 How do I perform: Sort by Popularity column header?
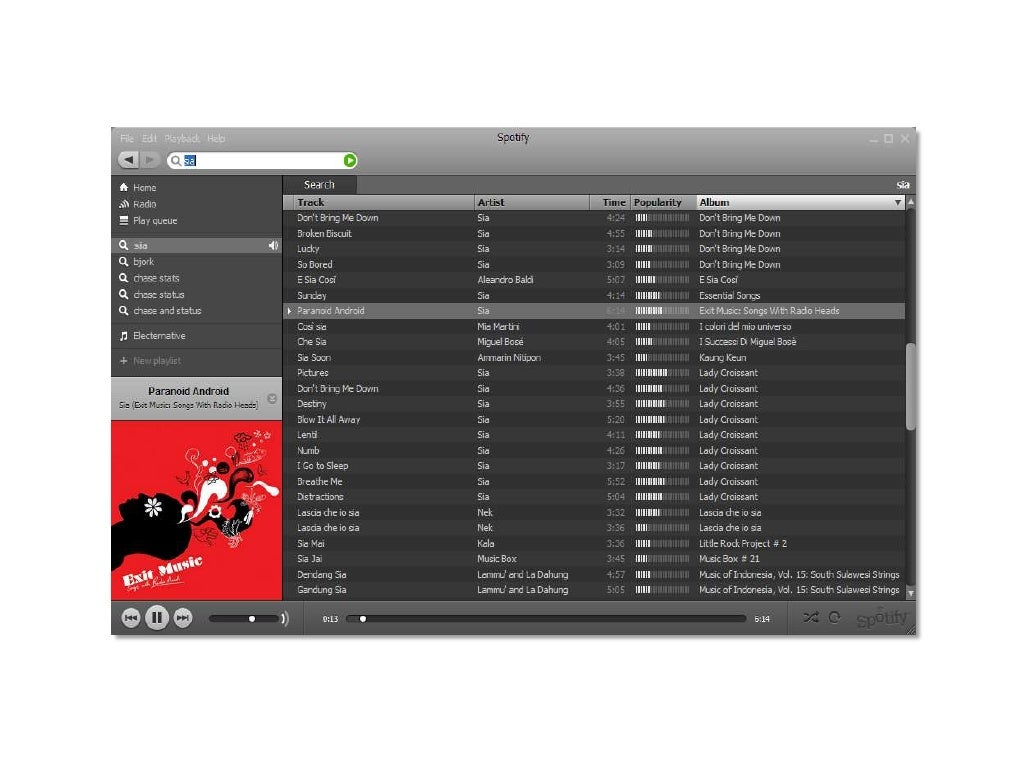pyautogui.click(x=664, y=202)
